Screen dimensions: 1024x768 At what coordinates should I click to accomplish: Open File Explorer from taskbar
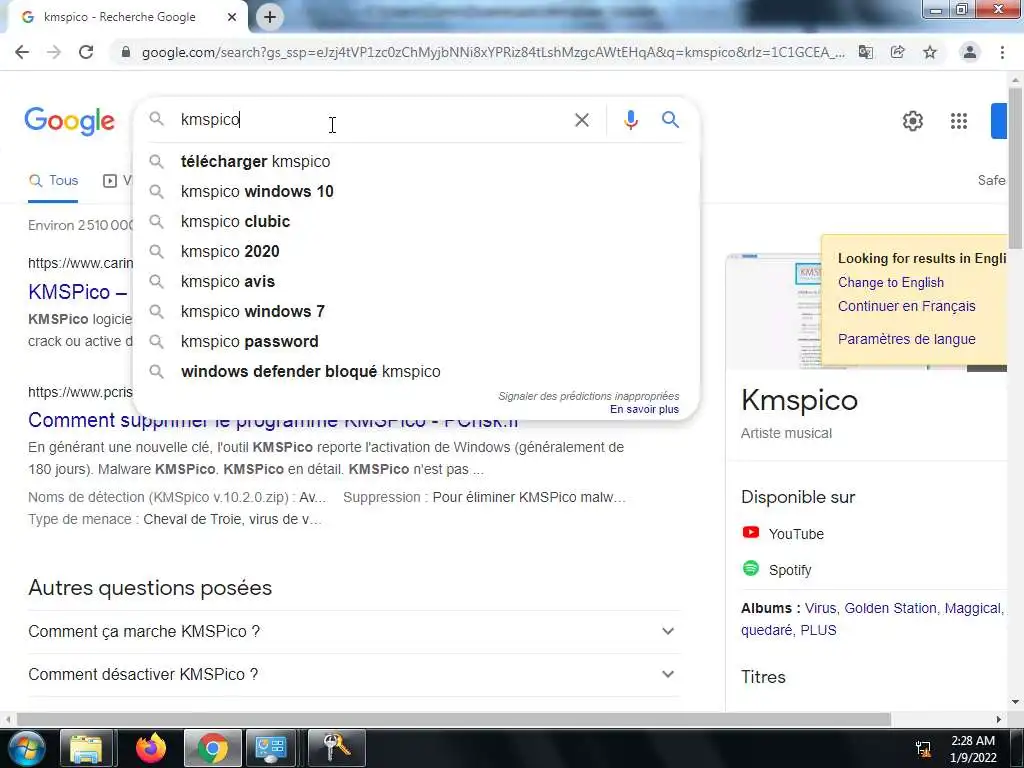pyautogui.click(x=87, y=748)
